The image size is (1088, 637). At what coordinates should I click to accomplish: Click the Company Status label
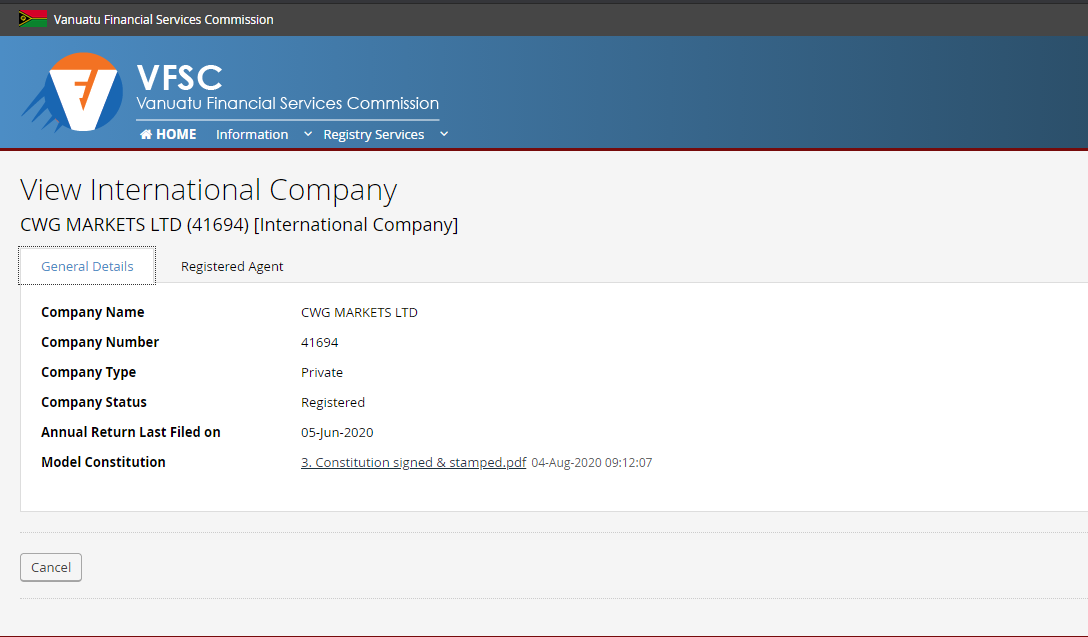tap(94, 402)
